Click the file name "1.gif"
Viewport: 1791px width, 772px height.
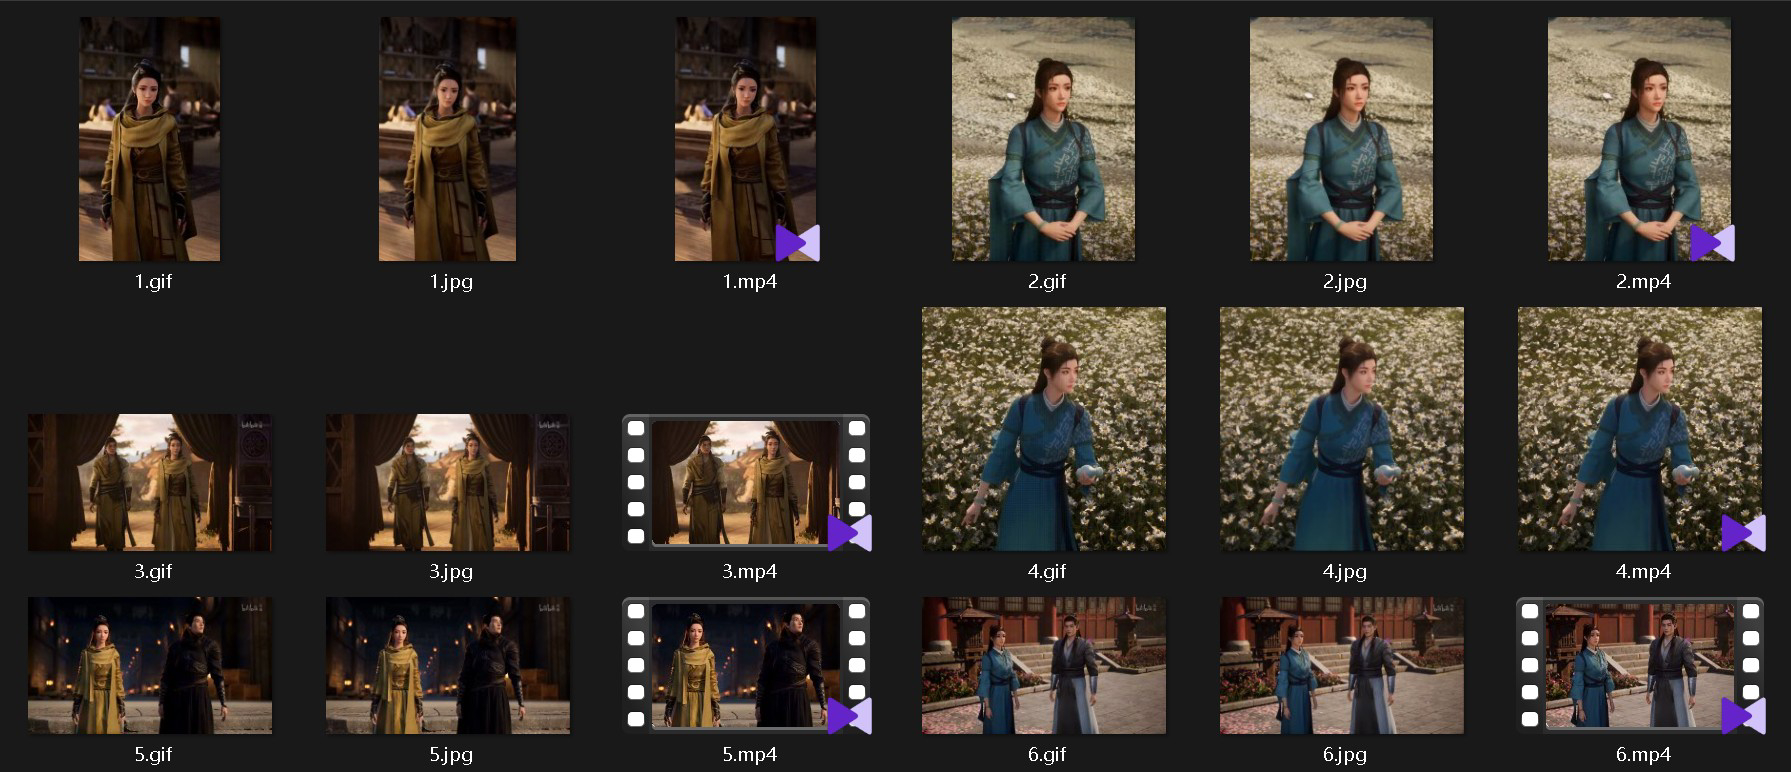(x=153, y=282)
